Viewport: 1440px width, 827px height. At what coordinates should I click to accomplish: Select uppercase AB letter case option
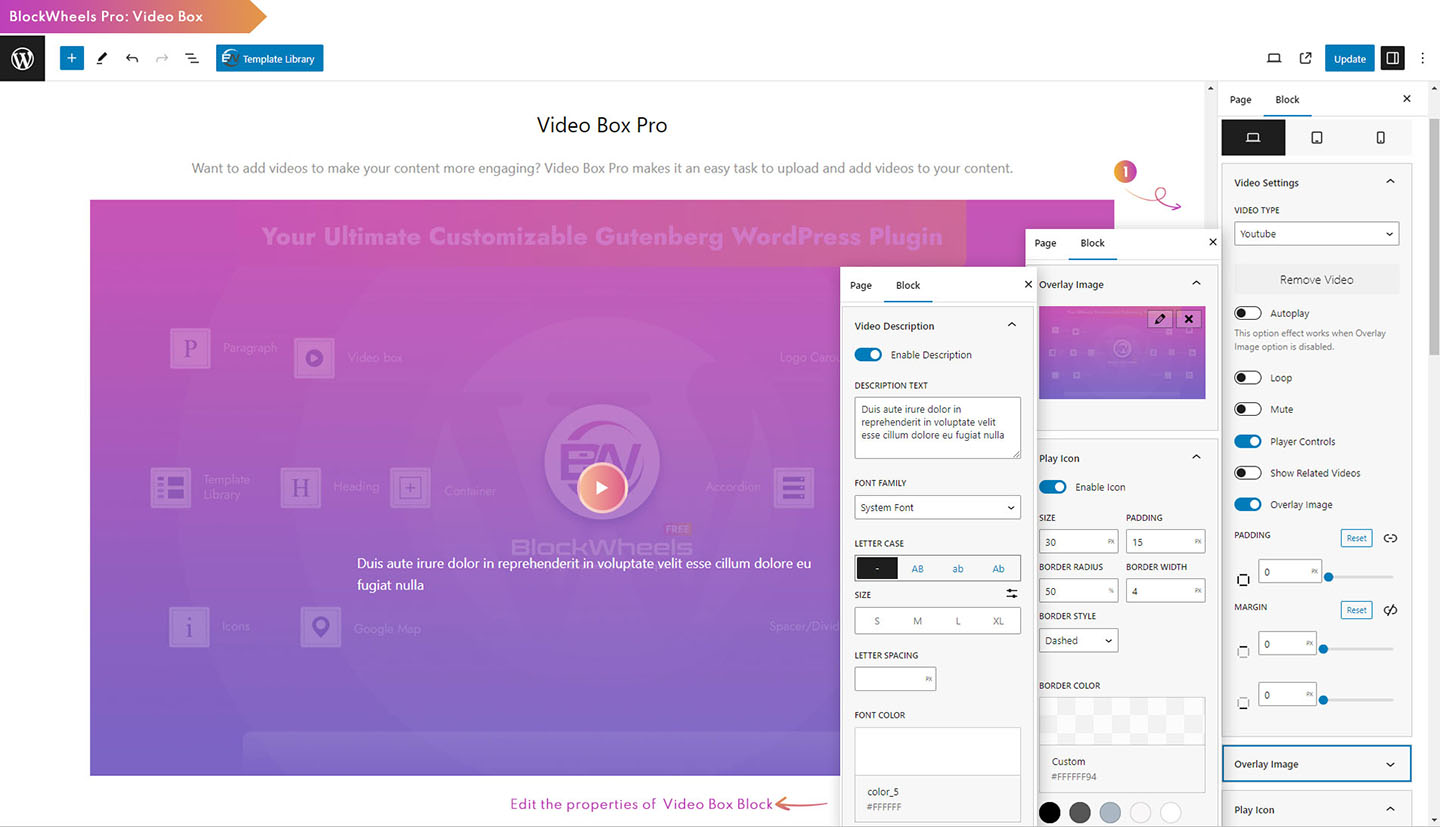pos(917,569)
